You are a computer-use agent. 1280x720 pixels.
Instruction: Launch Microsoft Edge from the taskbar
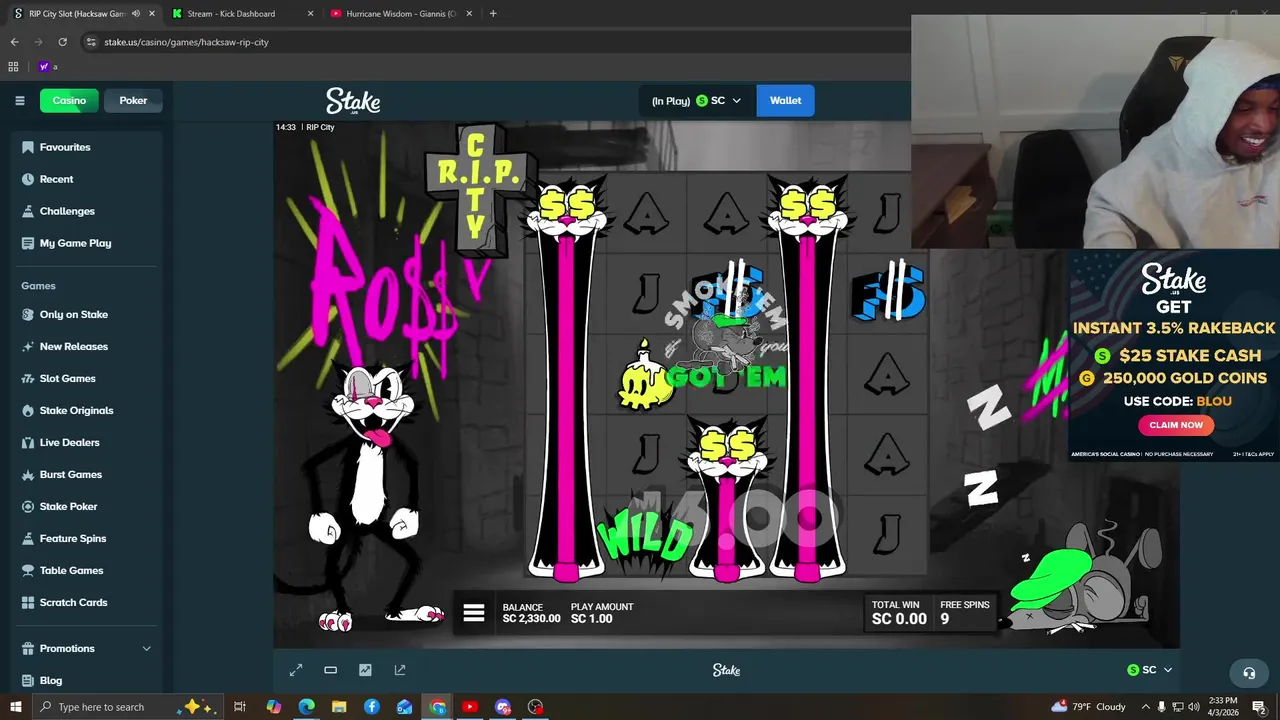pos(306,707)
